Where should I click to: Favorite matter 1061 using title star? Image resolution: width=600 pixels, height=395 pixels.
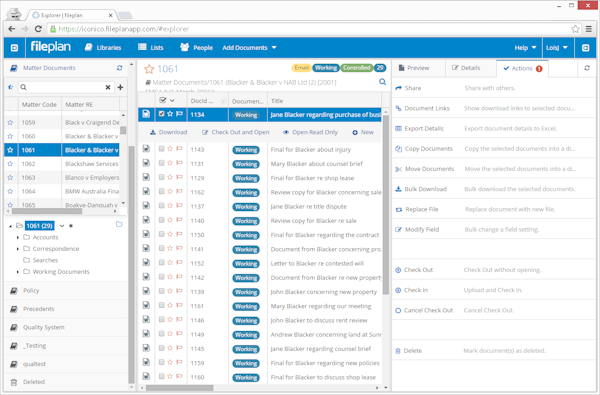(149, 69)
